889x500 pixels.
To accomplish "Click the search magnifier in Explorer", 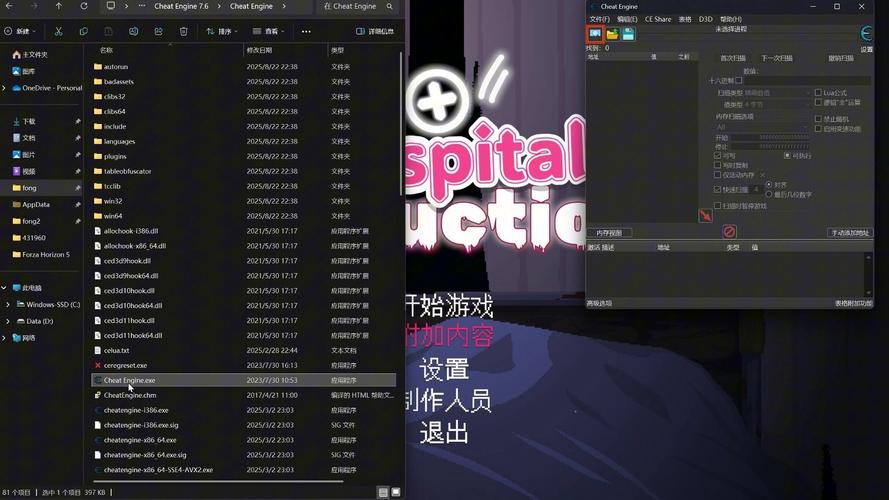I will (x=390, y=6).
